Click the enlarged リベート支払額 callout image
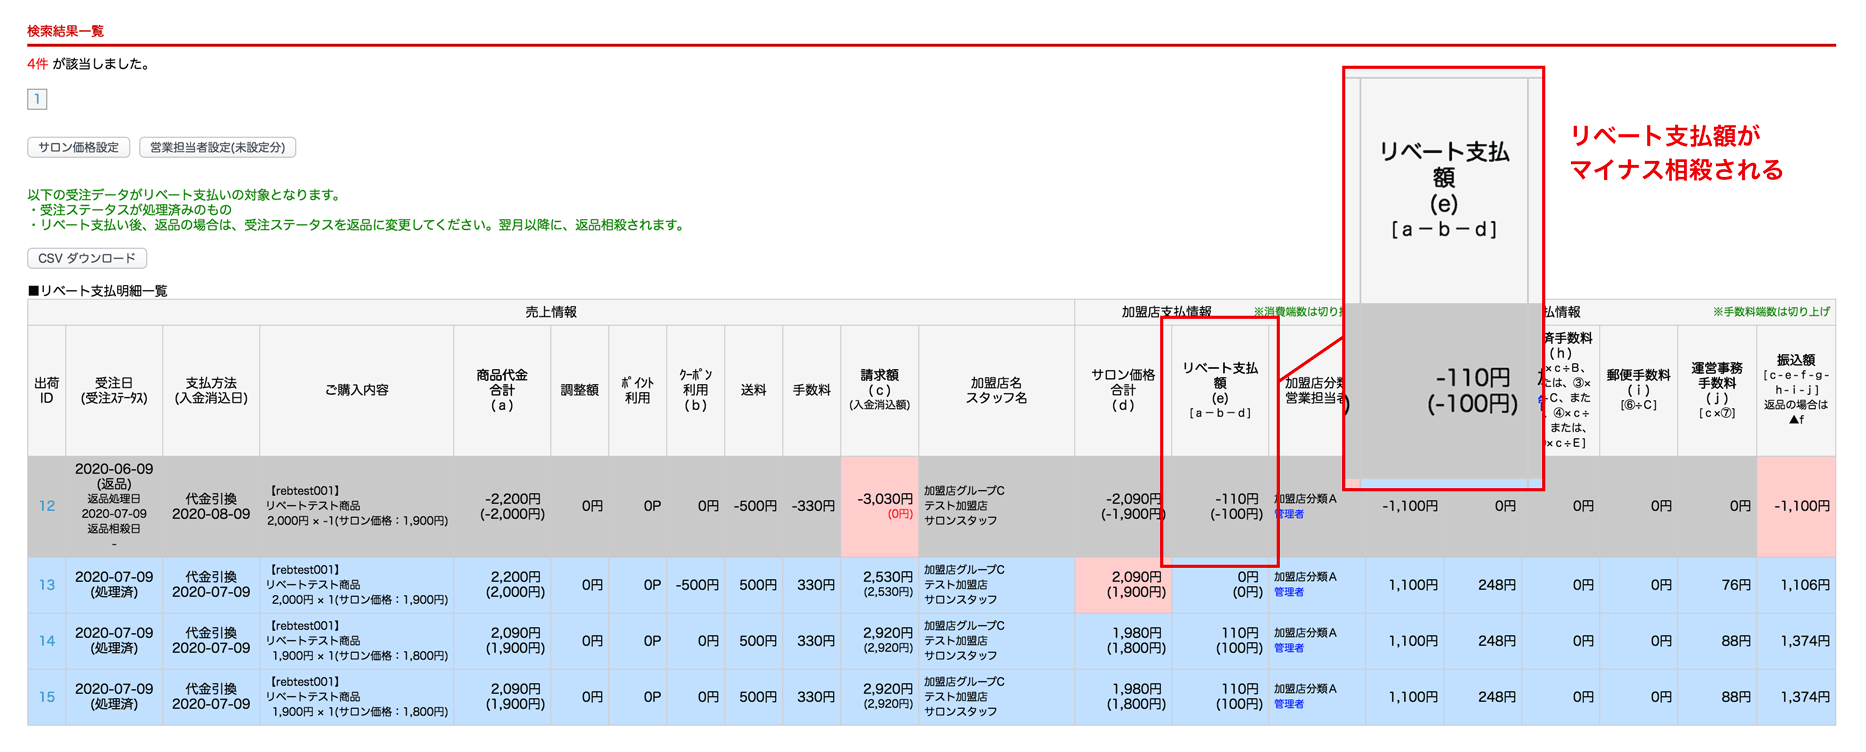Viewport: 1866px width, 752px height. pos(1443,278)
